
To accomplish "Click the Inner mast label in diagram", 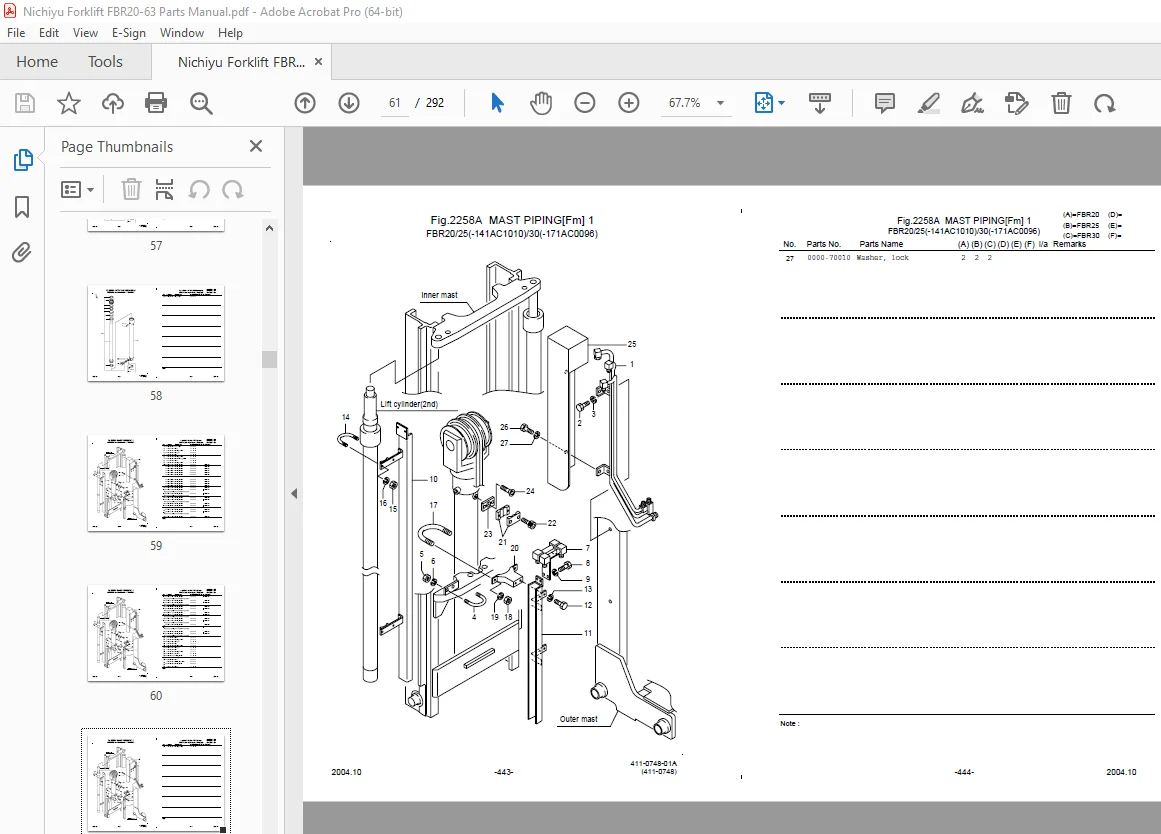I will pyautogui.click(x=439, y=295).
